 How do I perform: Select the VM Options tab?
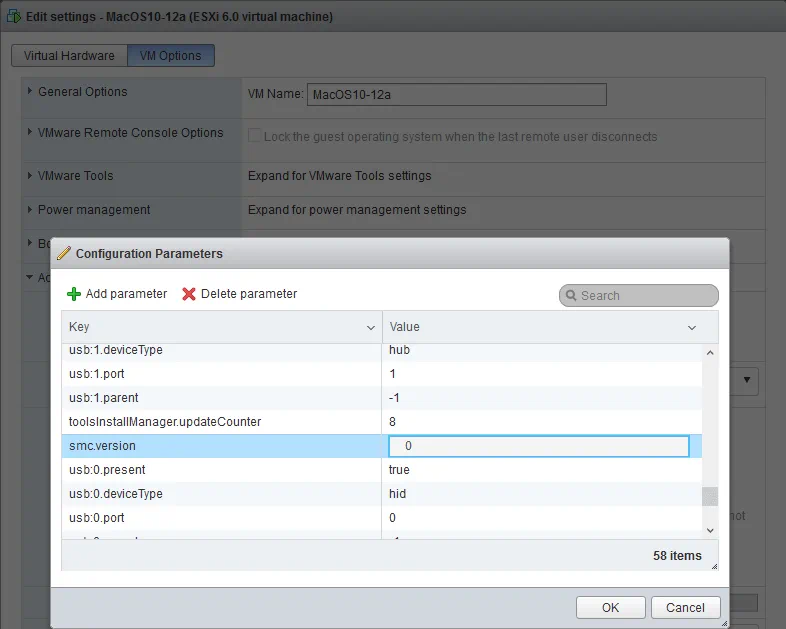click(x=170, y=56)
